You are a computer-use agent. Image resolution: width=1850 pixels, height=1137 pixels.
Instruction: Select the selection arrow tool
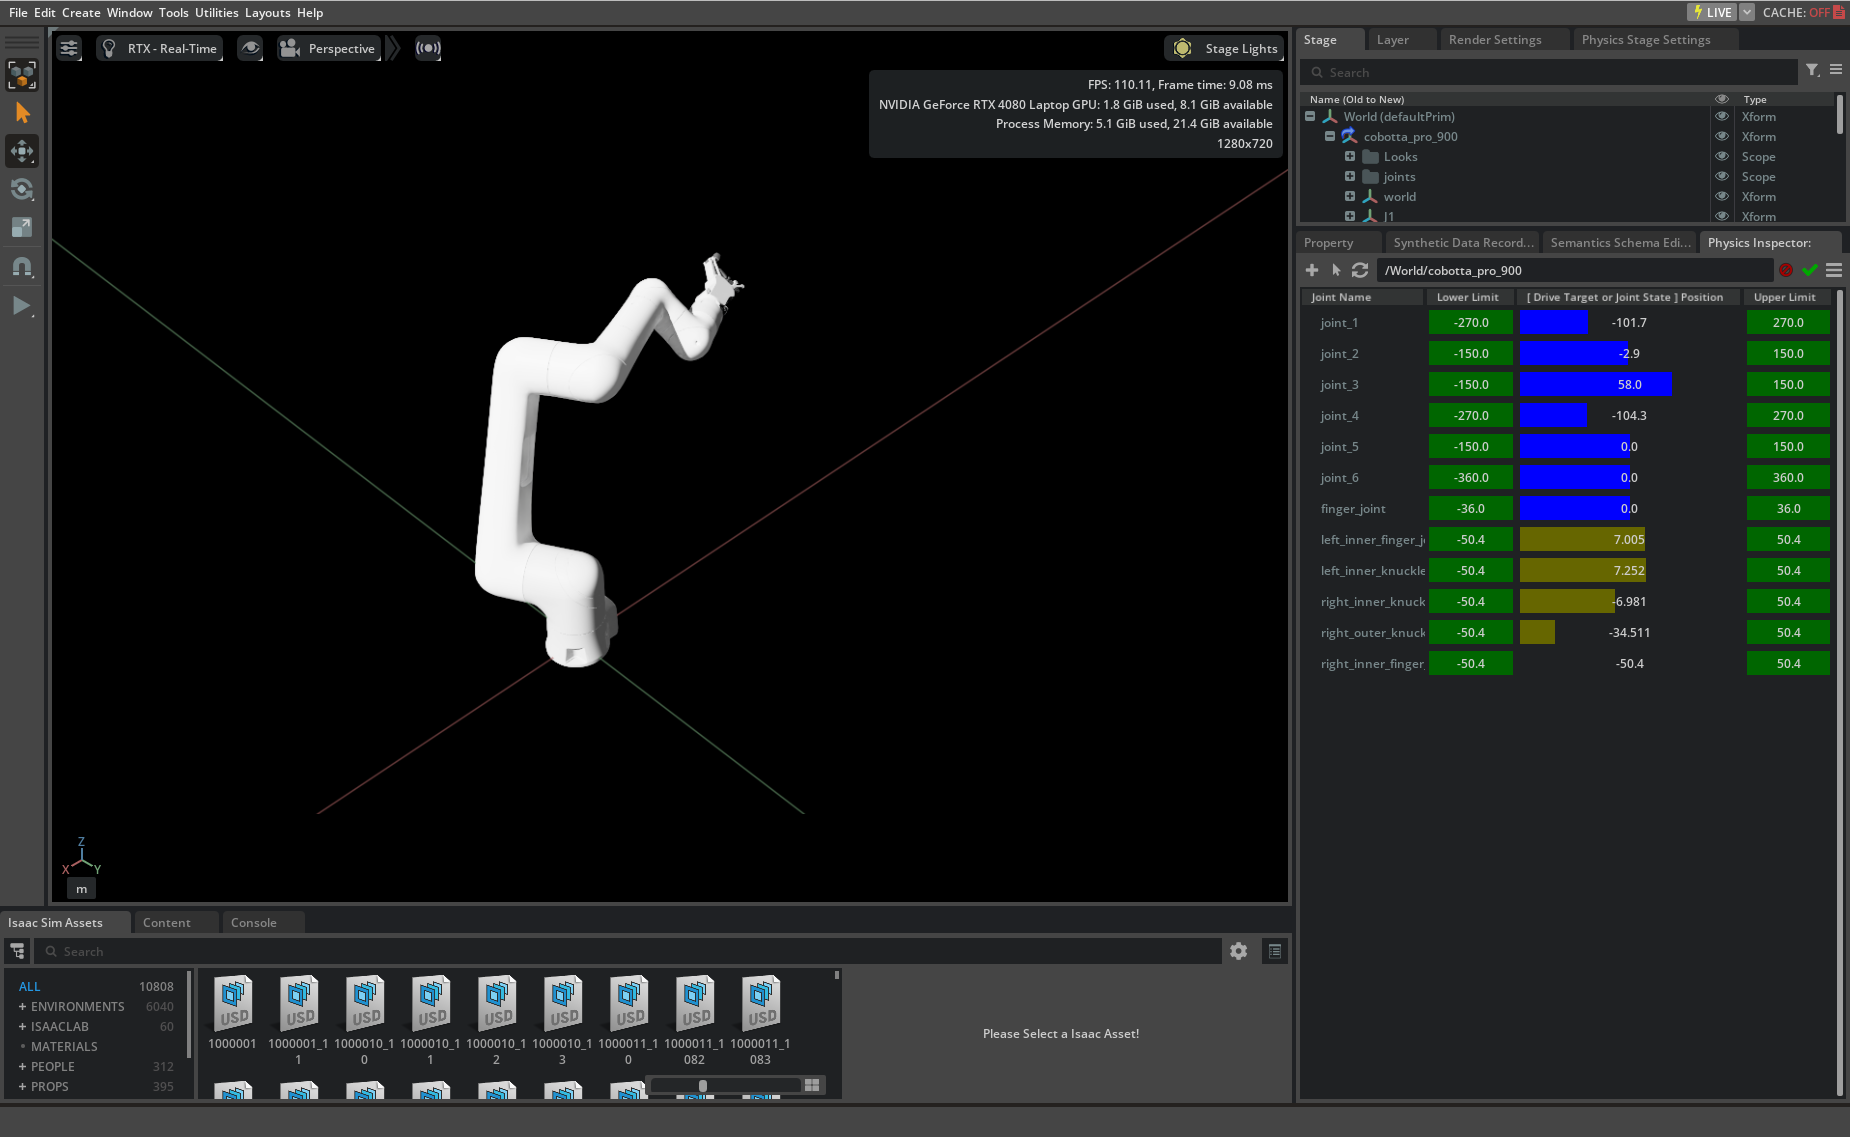22,113
